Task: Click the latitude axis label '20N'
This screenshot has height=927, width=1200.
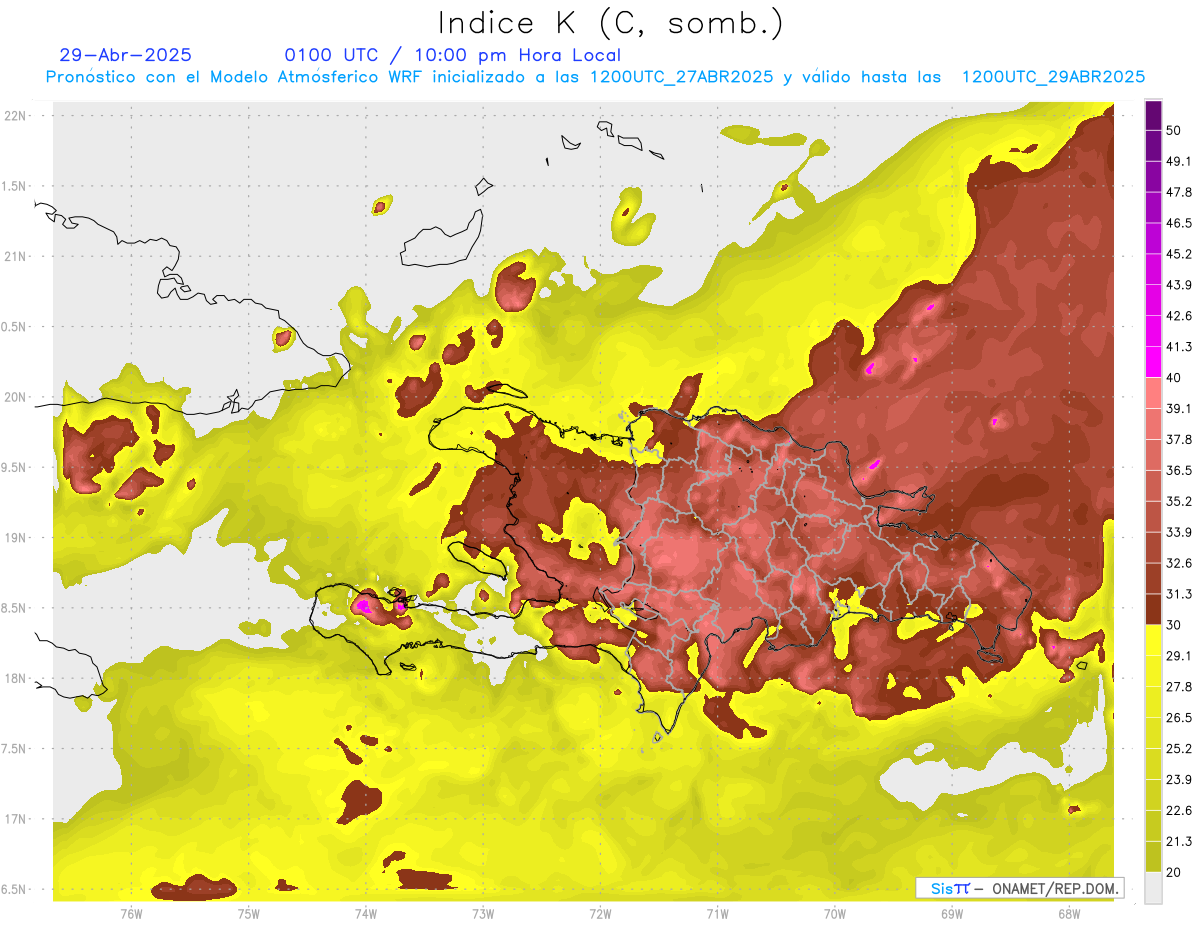Action: coord(16,397)
